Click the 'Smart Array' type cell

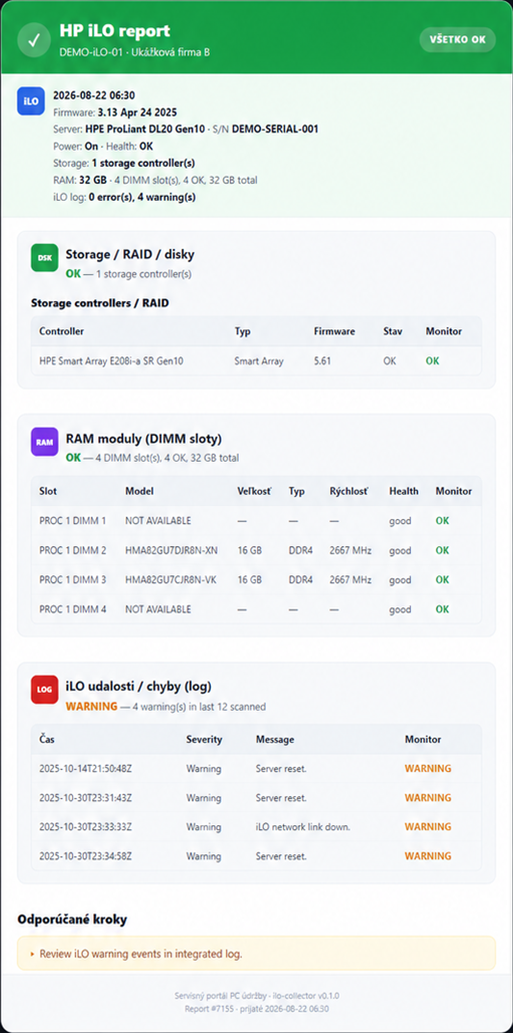259,361
